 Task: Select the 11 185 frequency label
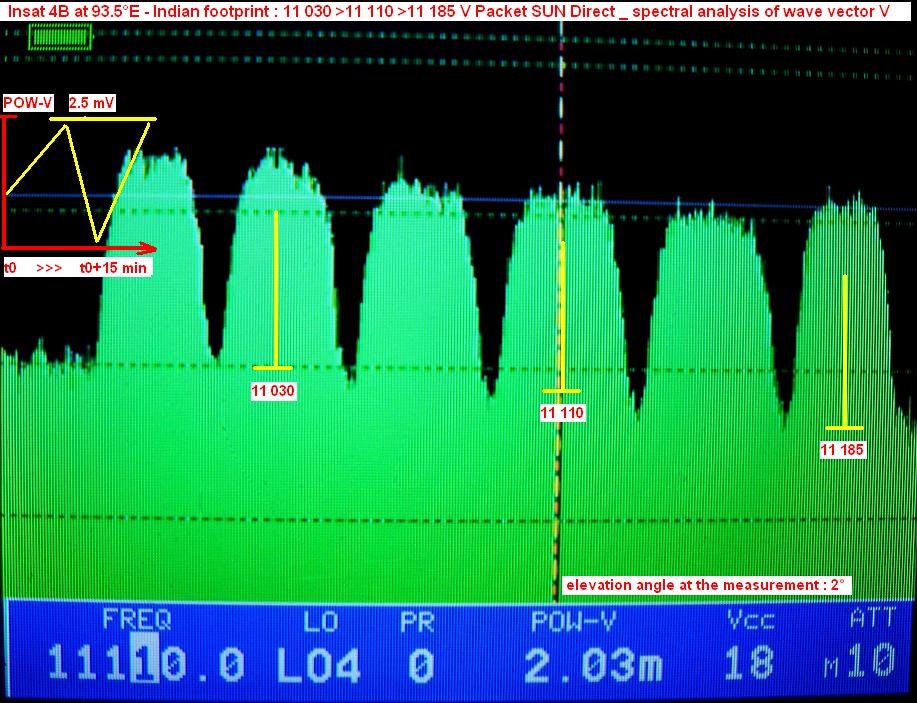click(842, 450)
